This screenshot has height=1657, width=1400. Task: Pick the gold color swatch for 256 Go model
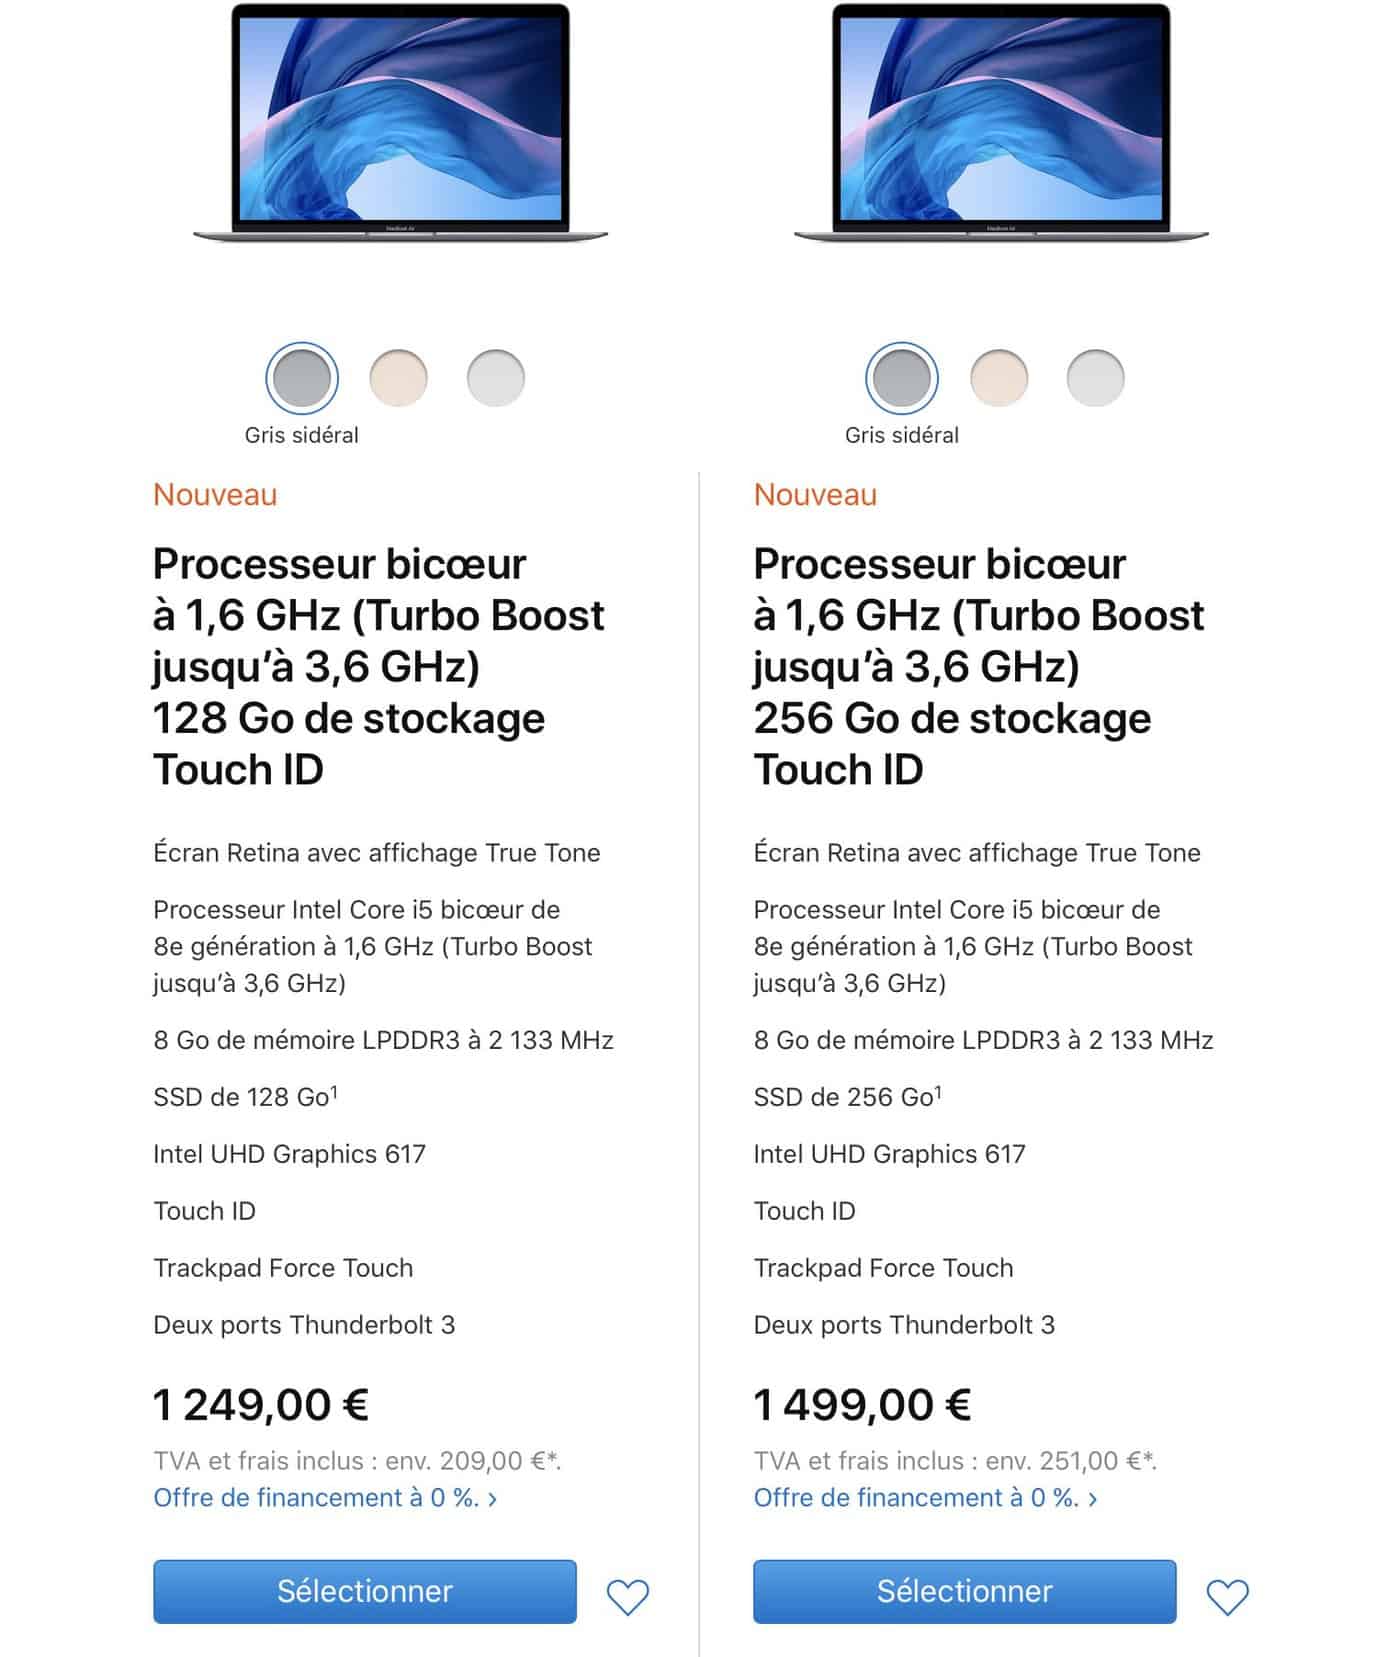click(999, 379)
